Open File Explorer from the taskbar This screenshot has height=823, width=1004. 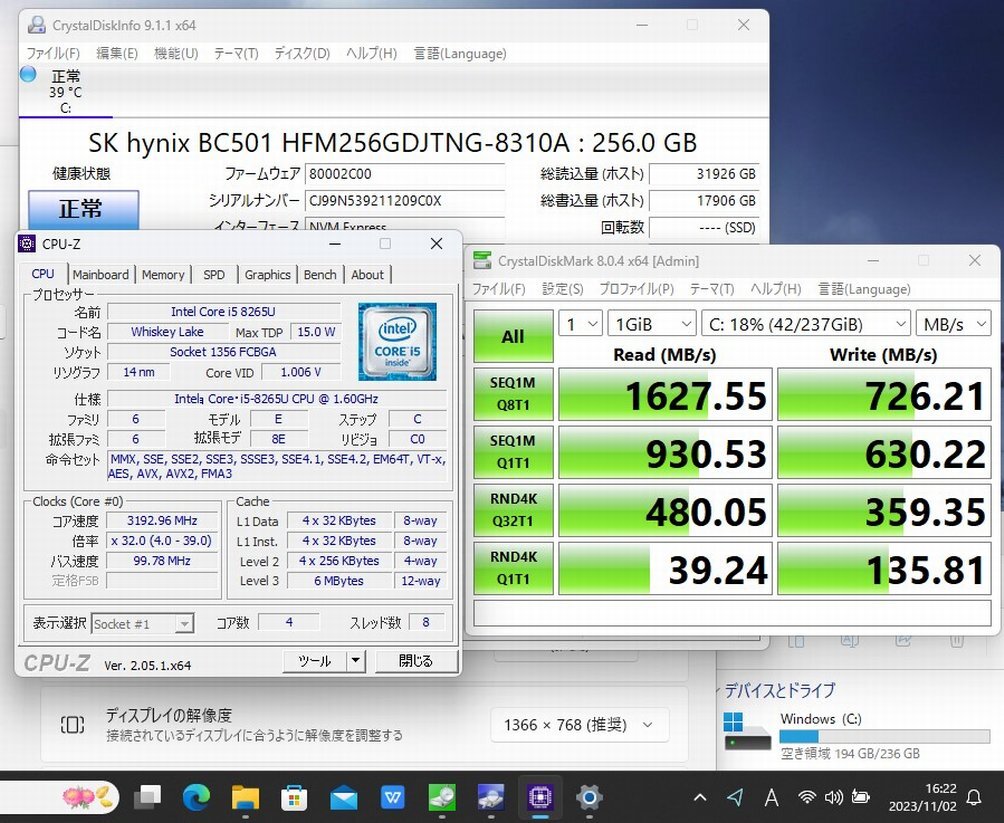pos(245,797)
